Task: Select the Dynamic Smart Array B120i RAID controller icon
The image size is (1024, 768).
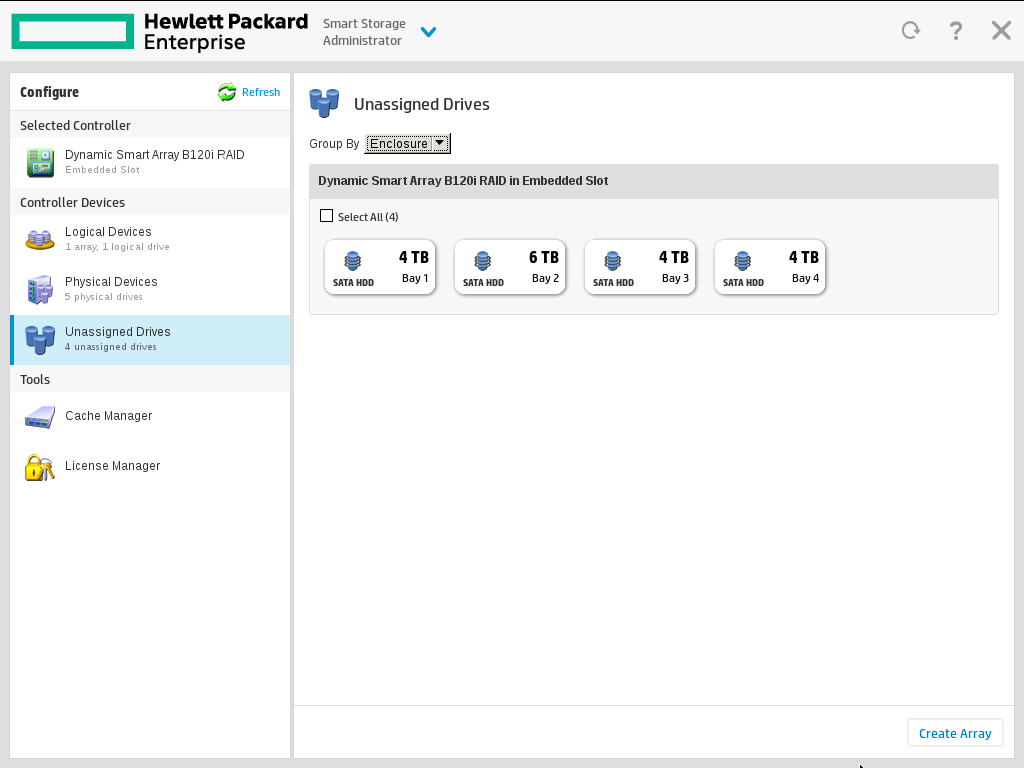Action: pyautogui.click(x=40, y=163)
